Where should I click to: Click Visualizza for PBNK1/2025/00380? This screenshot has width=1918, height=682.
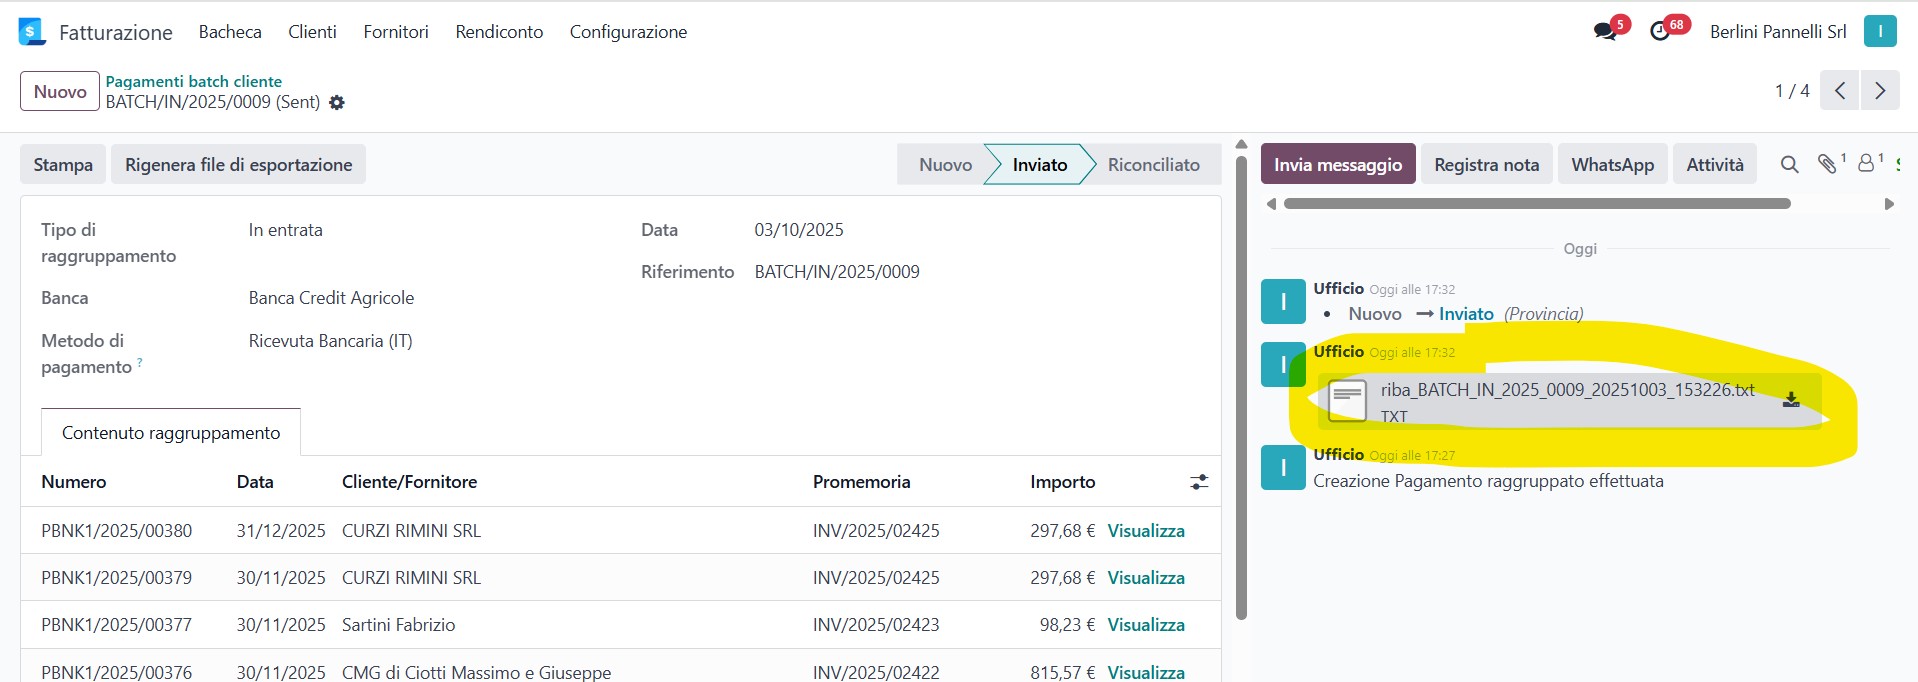tap(1146, 531)
